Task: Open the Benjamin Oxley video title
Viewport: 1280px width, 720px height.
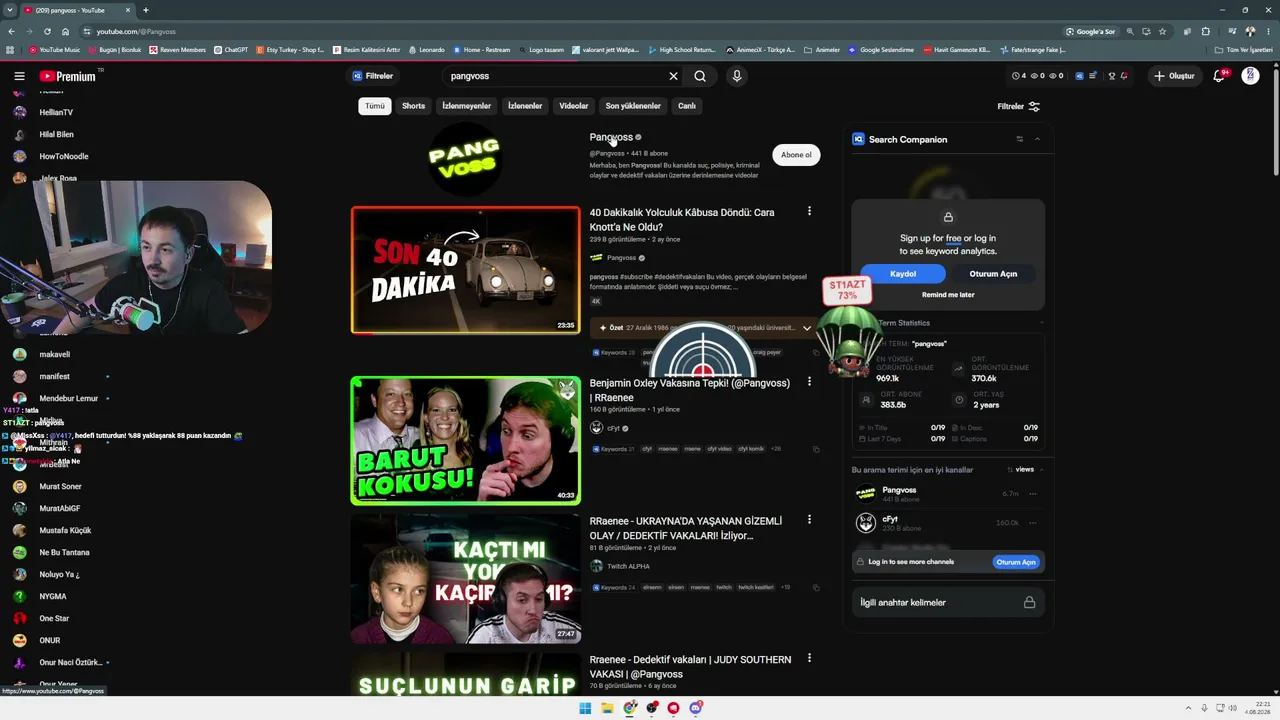Action: (690, 390)
